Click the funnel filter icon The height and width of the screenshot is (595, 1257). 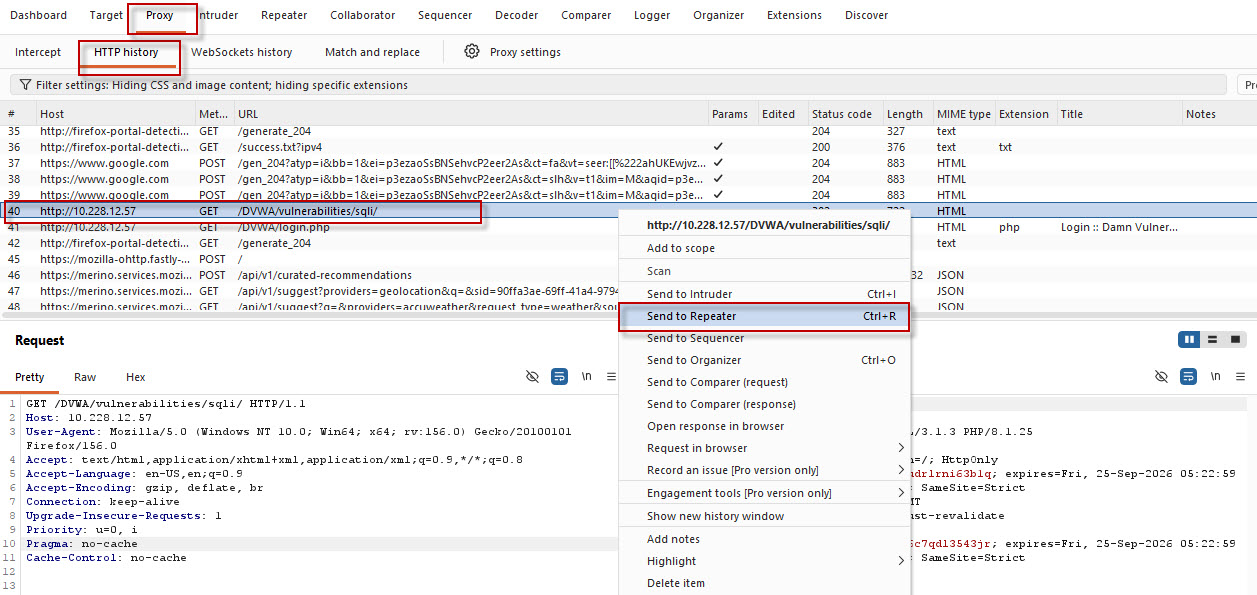26,85
